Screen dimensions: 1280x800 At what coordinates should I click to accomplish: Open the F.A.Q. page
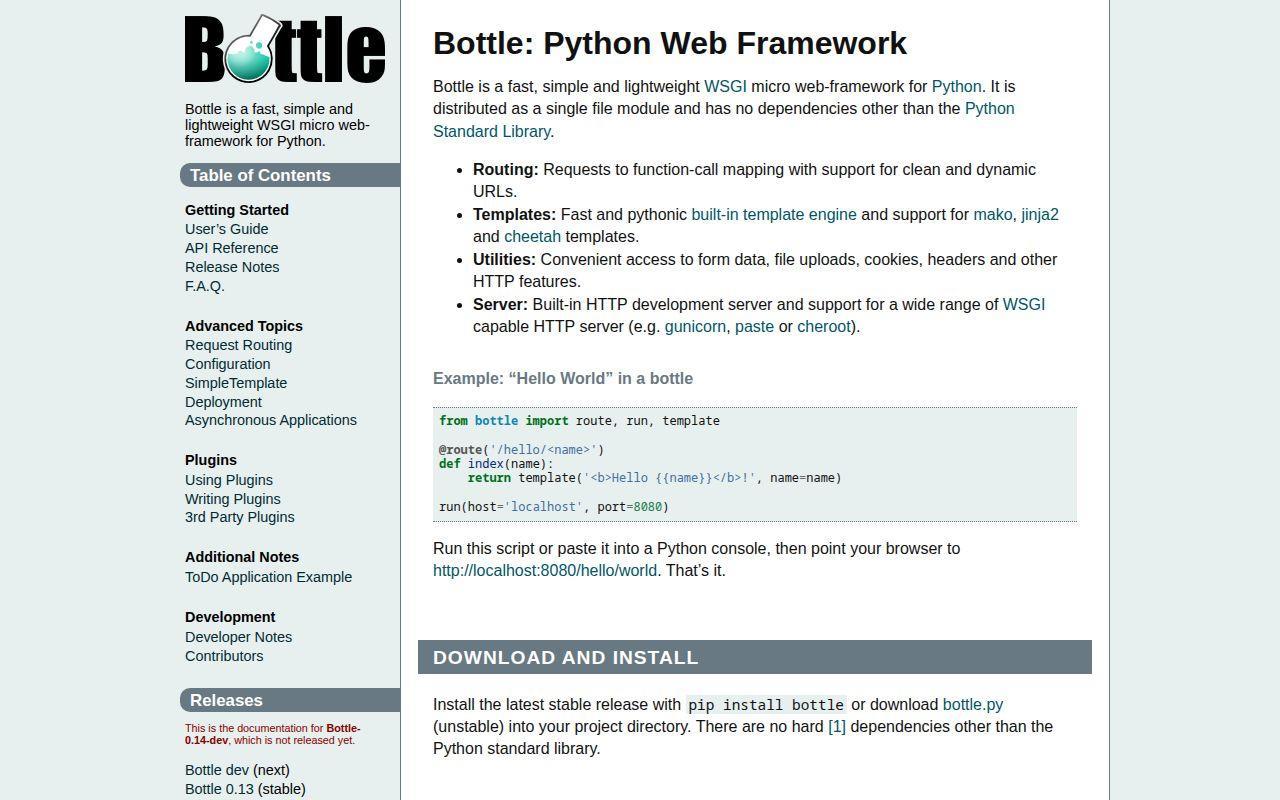[205, 286]
